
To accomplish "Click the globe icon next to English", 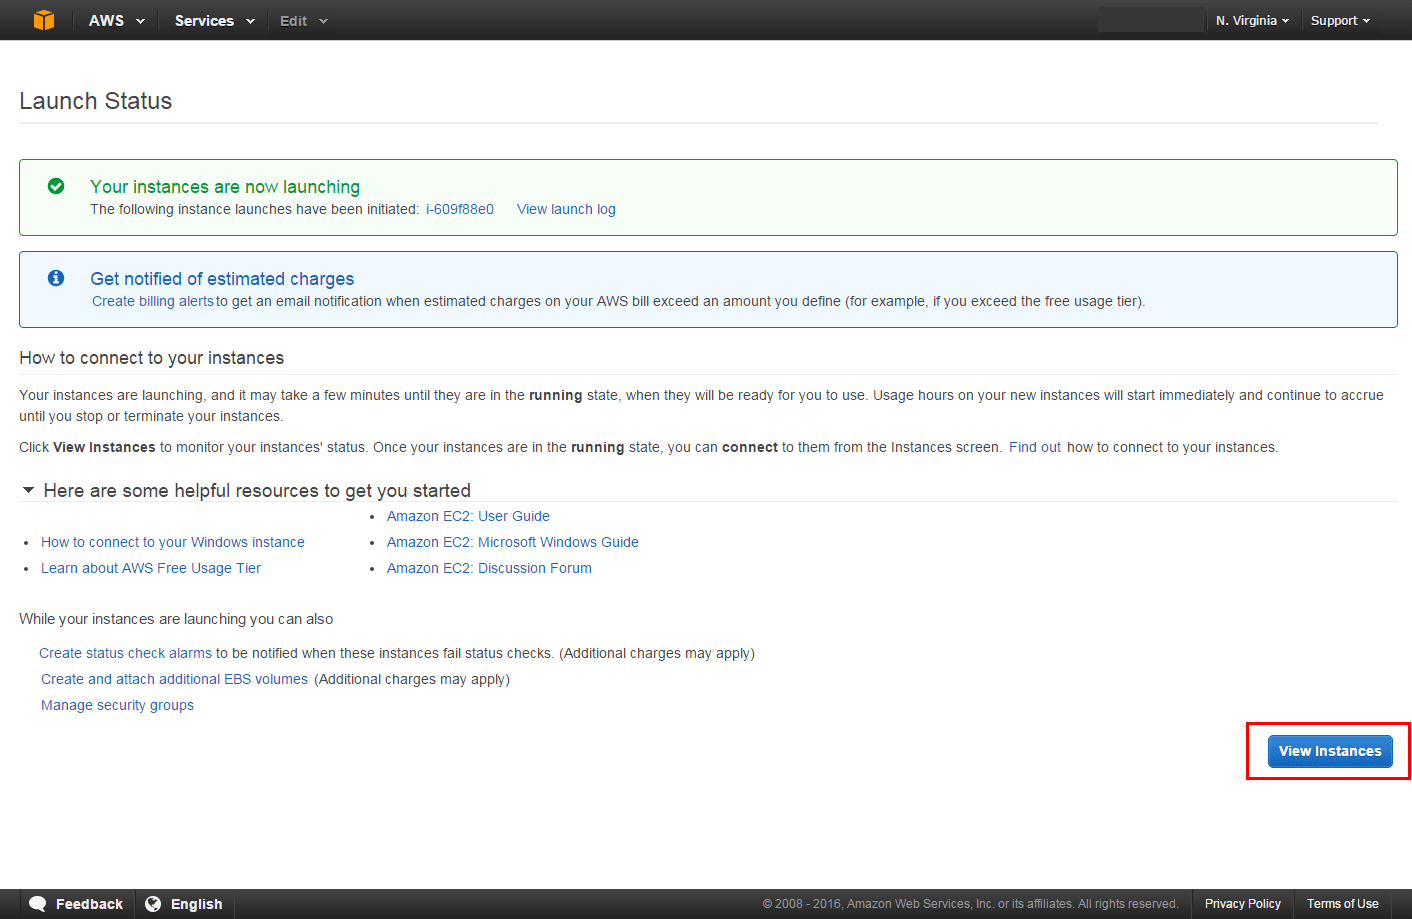I will click(x=152, y=903).
